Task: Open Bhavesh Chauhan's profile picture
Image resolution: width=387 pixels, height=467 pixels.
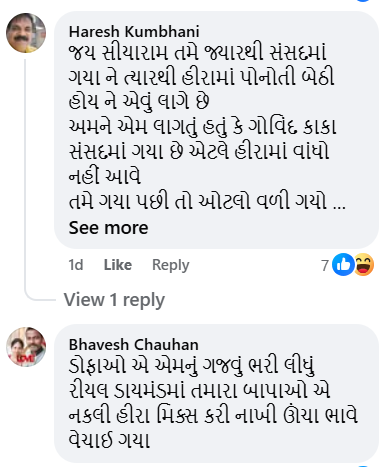Action: click(x=26, y=347)
